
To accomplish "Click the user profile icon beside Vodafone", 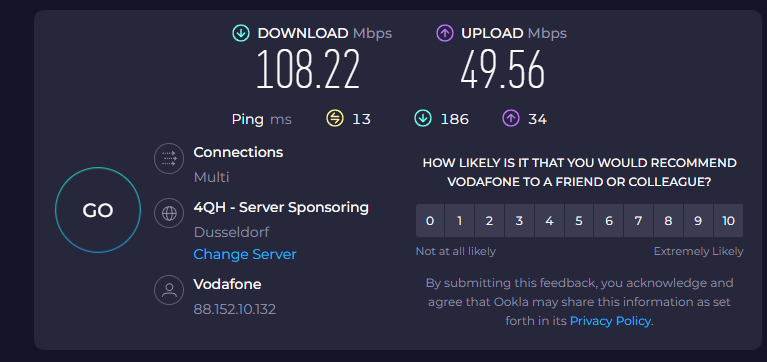I will (169, 290).
